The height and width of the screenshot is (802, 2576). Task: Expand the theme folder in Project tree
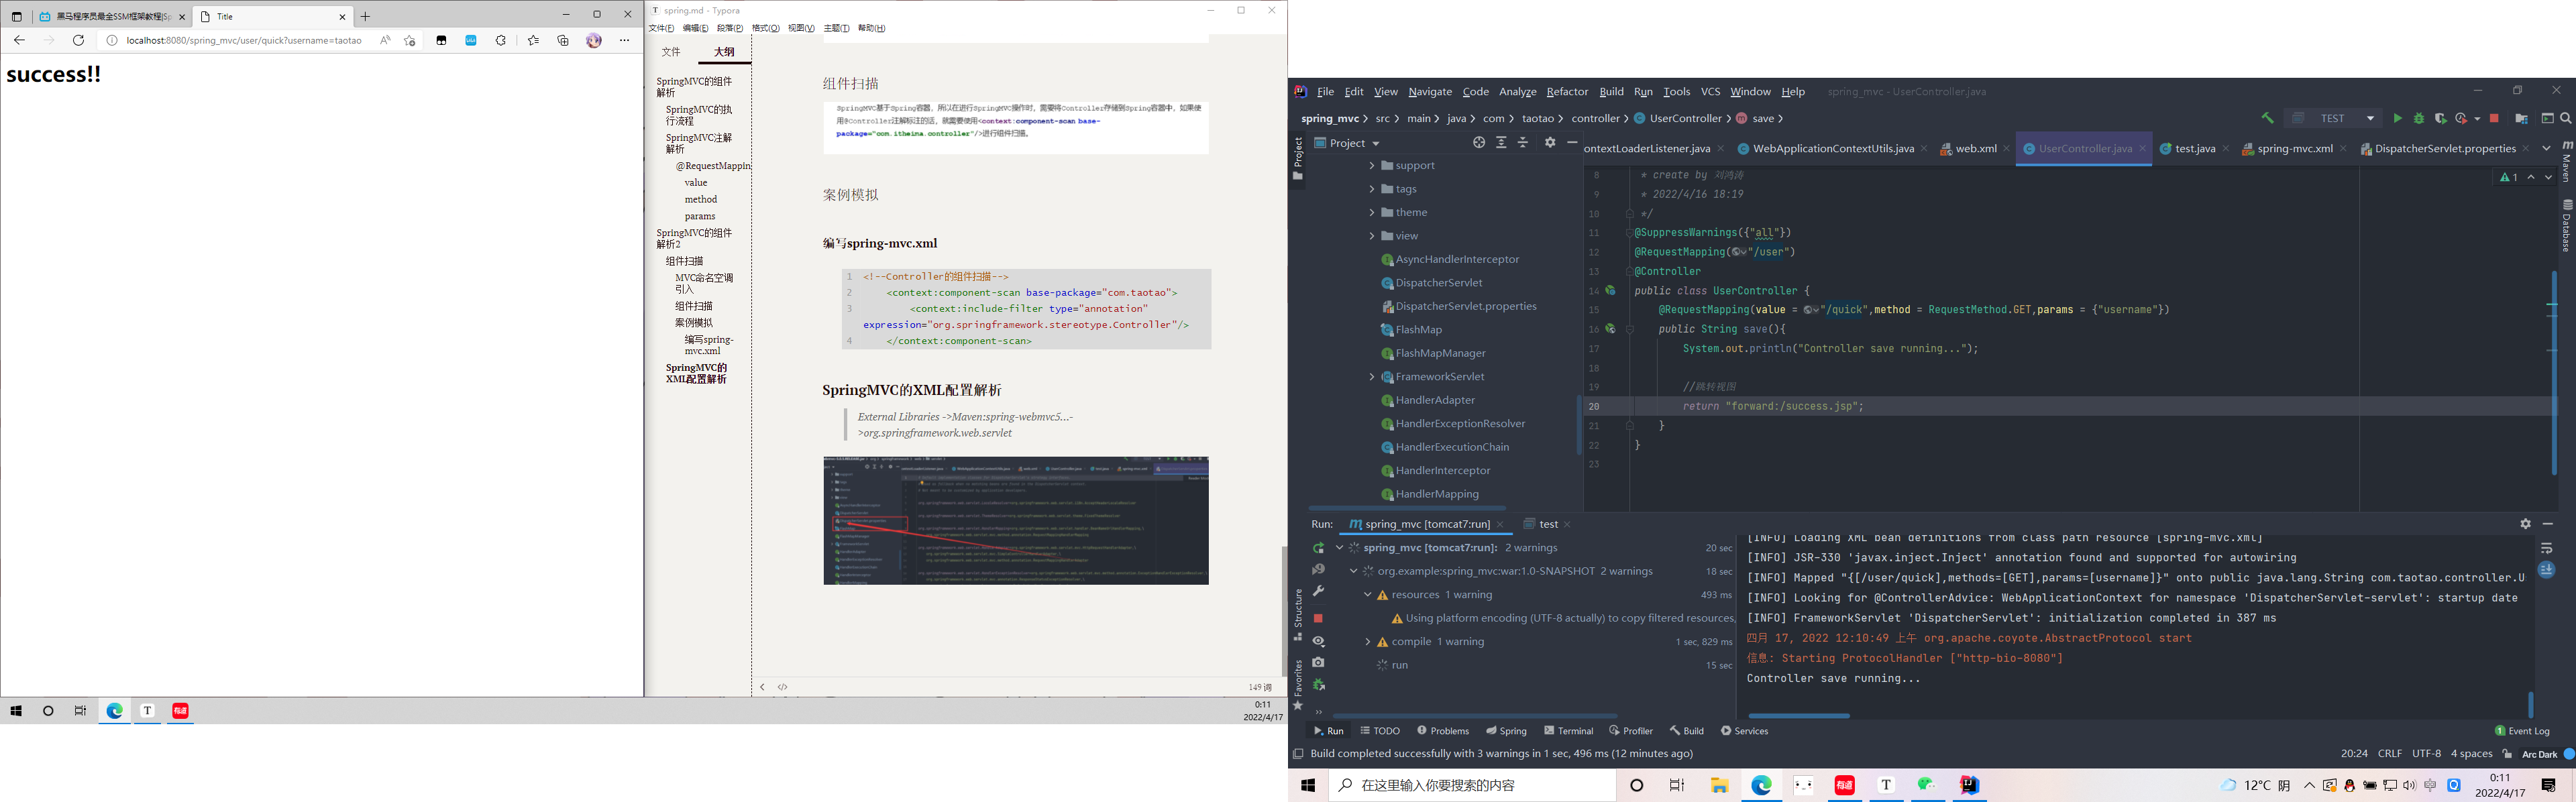1372,212
